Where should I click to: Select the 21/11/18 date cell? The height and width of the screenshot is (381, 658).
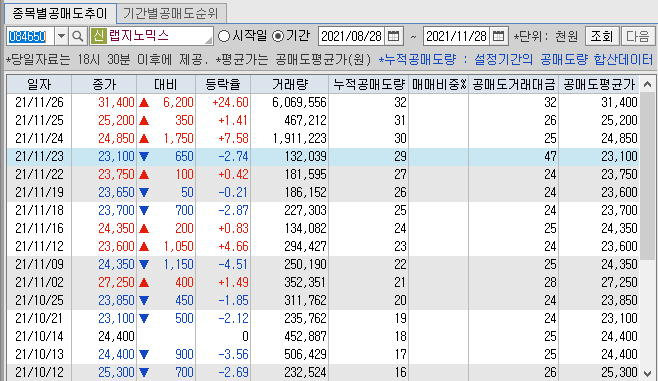pyautogui.click(x=39, y=211)
